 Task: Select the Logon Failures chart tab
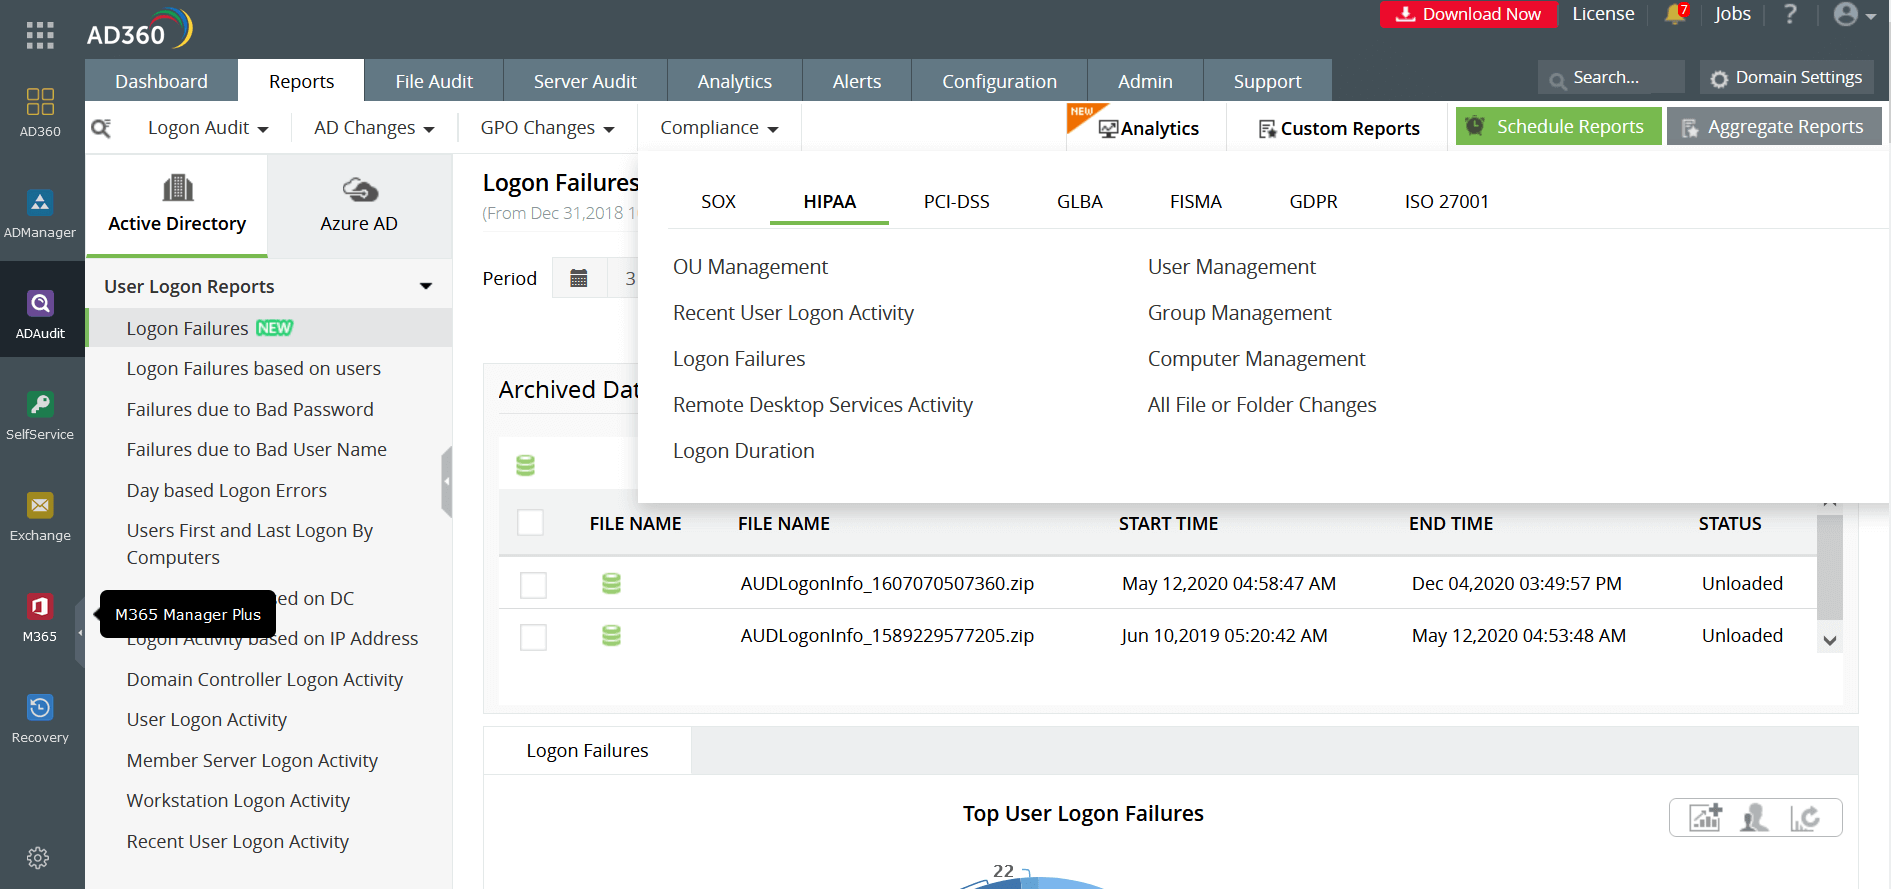click(587, 751)
